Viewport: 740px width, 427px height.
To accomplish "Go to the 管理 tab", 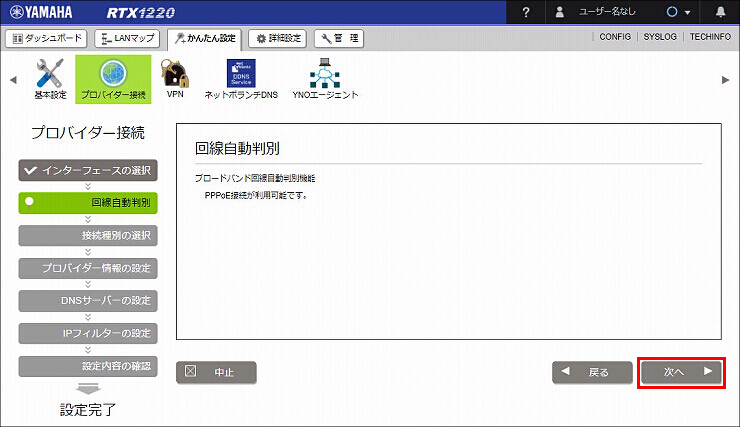I will pos(339,38).
